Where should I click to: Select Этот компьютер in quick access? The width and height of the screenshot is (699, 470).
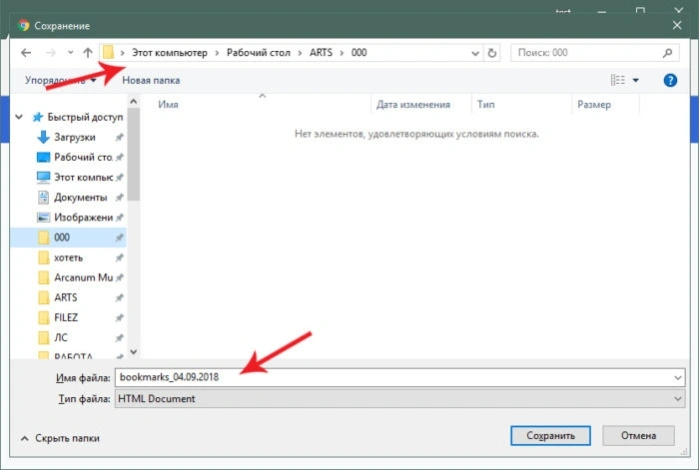pos(74,177)
